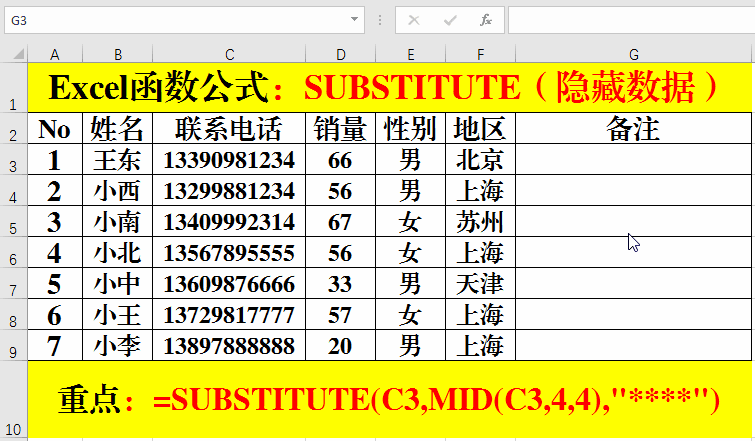Click the Select All corner triangle
Viewport: 755px width, 441px height.
point(18,53)
